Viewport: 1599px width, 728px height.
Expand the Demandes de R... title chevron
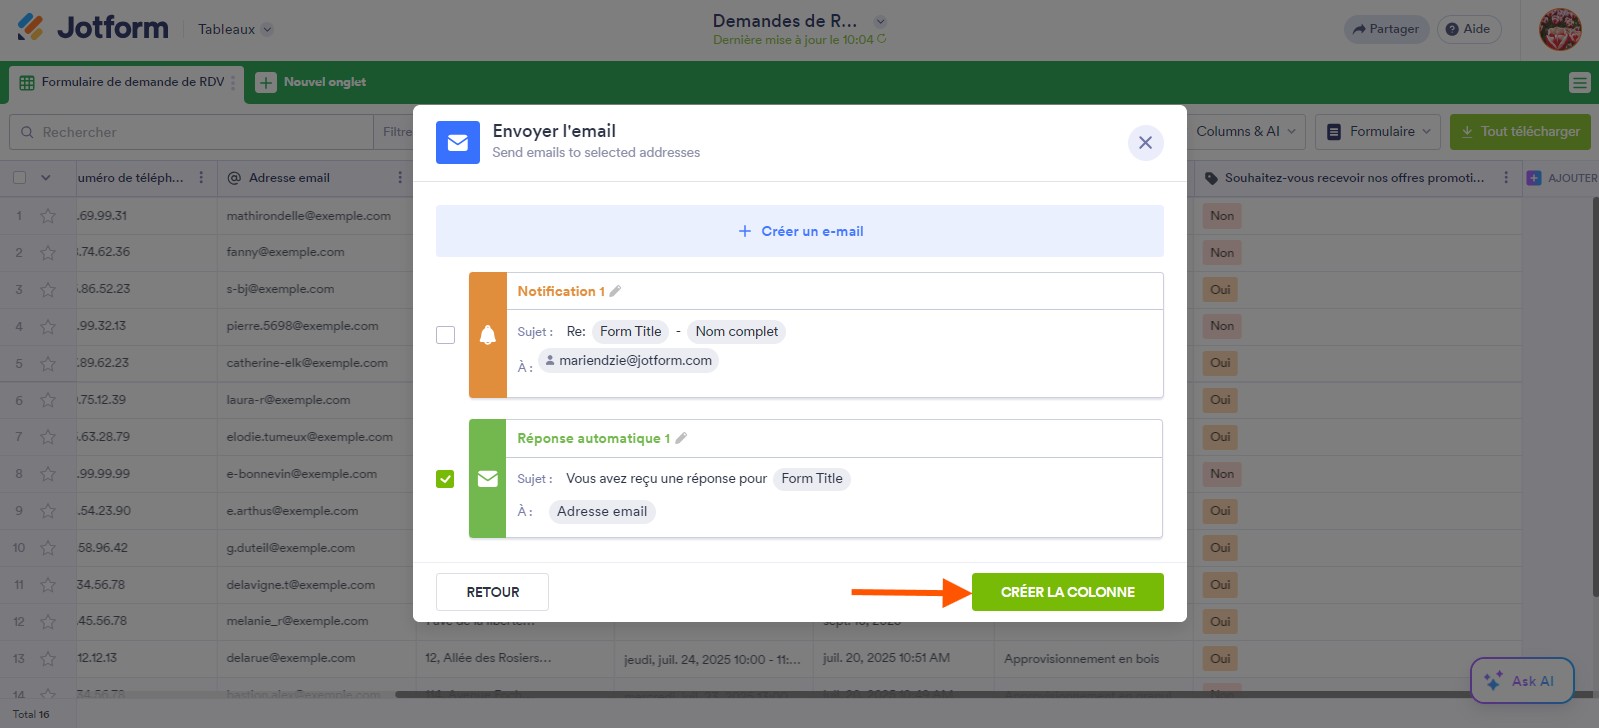(880, 21)
